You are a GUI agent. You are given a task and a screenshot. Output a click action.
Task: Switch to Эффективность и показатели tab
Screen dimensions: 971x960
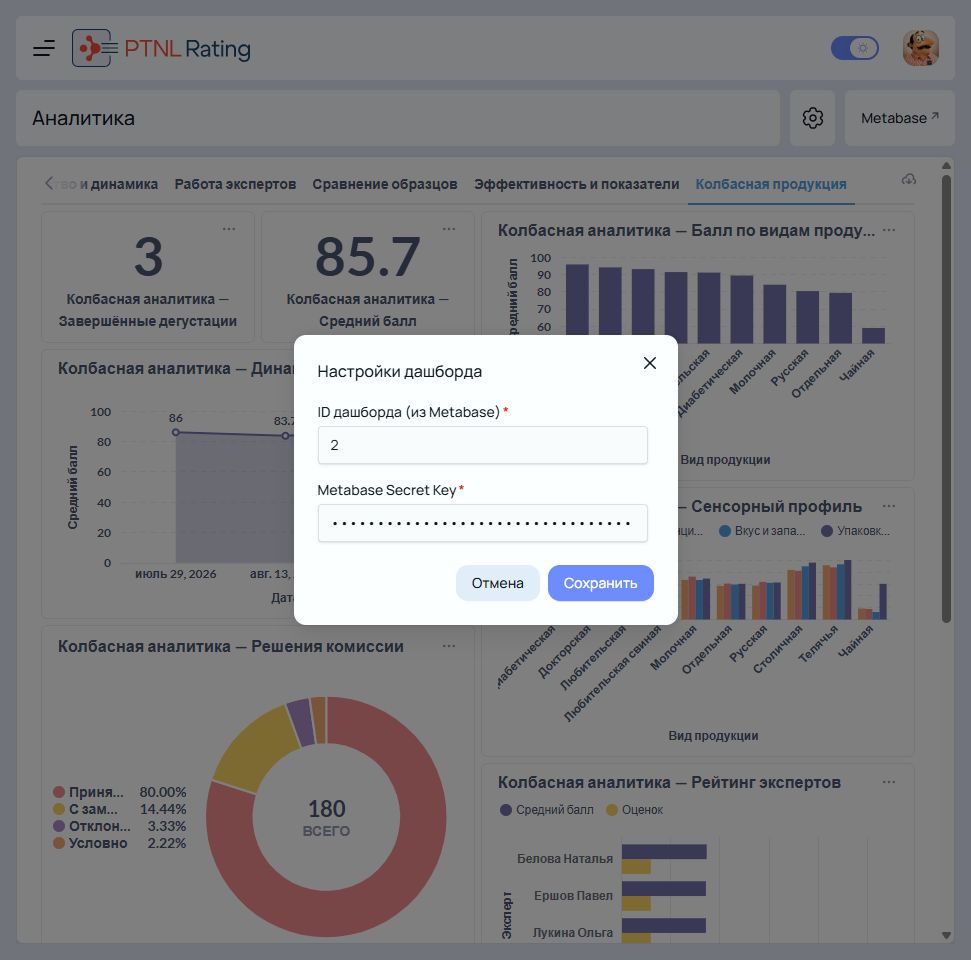coord(577,184)
